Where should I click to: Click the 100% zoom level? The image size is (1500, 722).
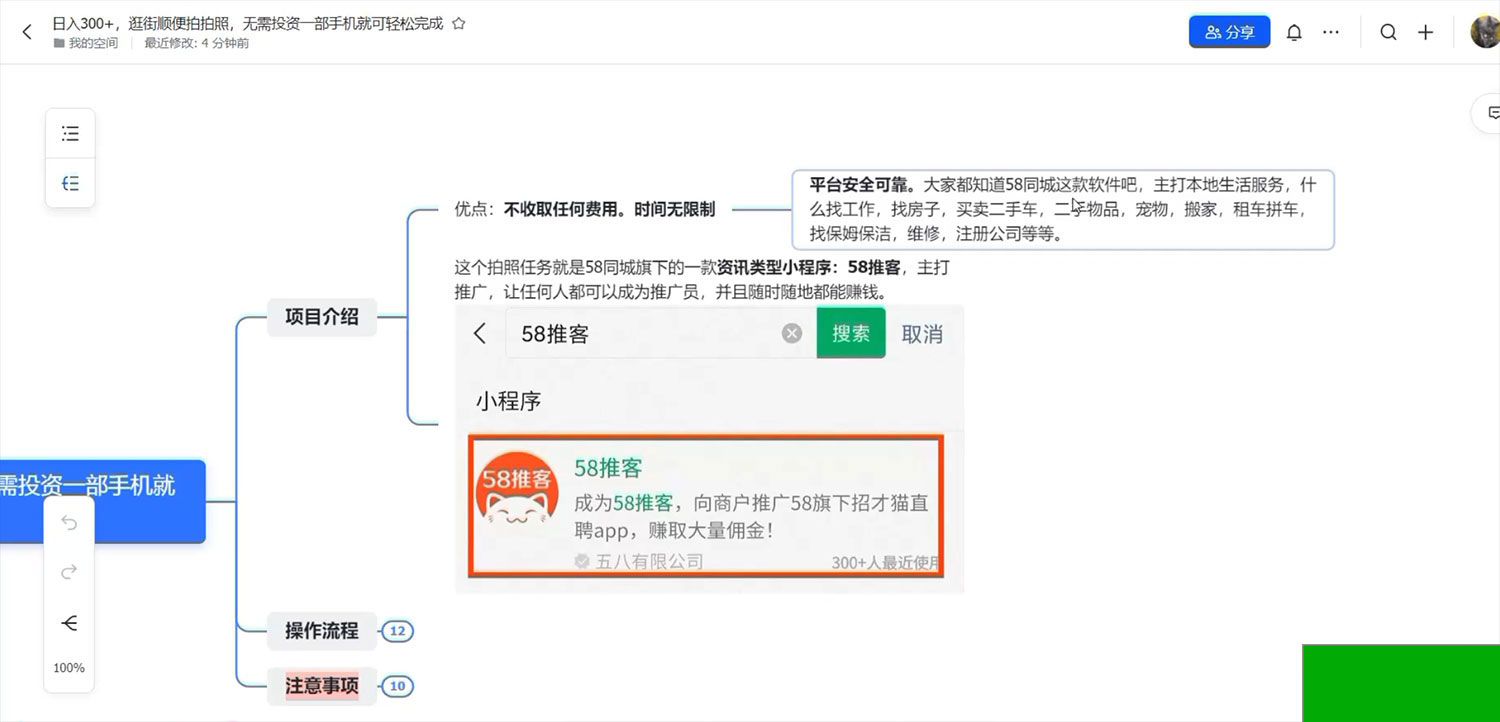point(69,668)
